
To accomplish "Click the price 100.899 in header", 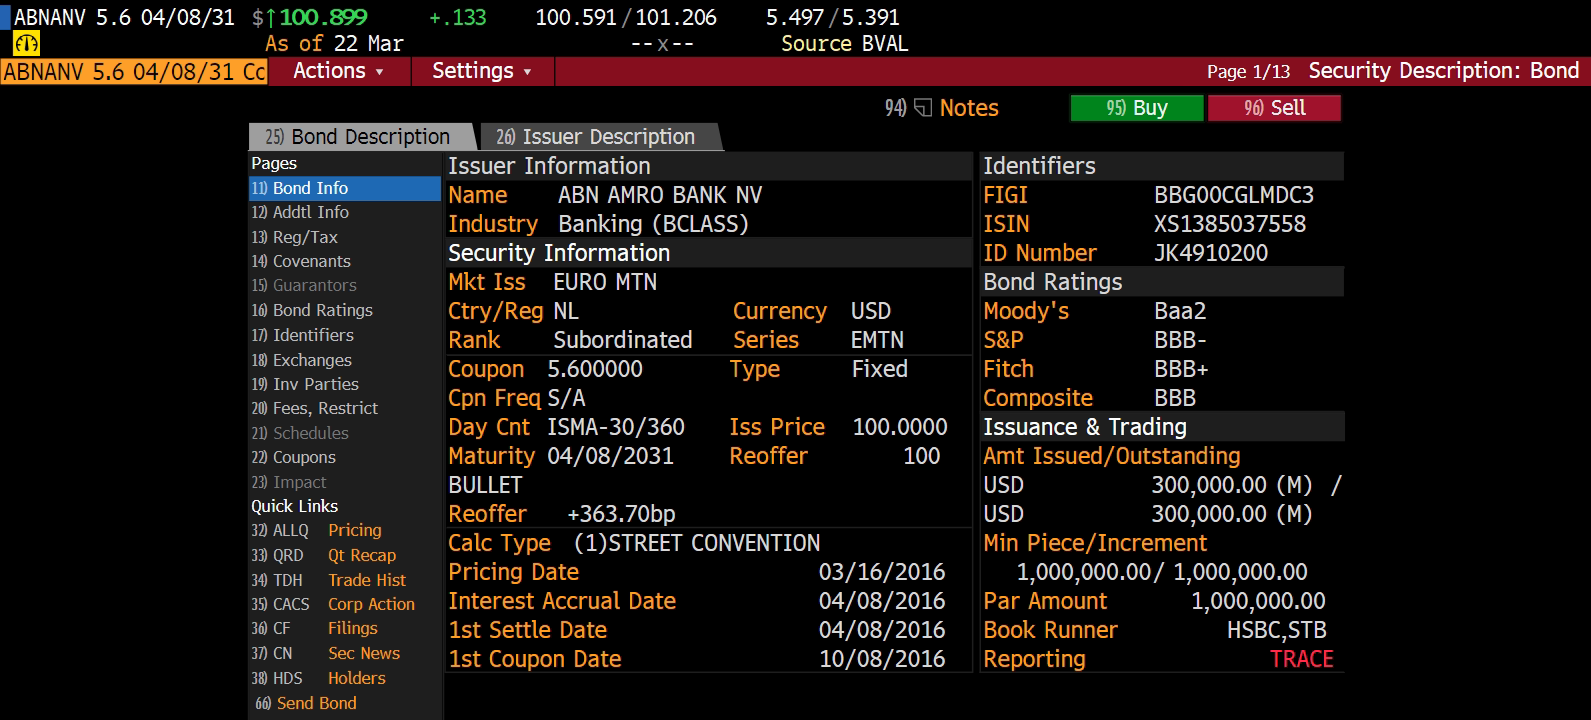I will click(323, 17).
